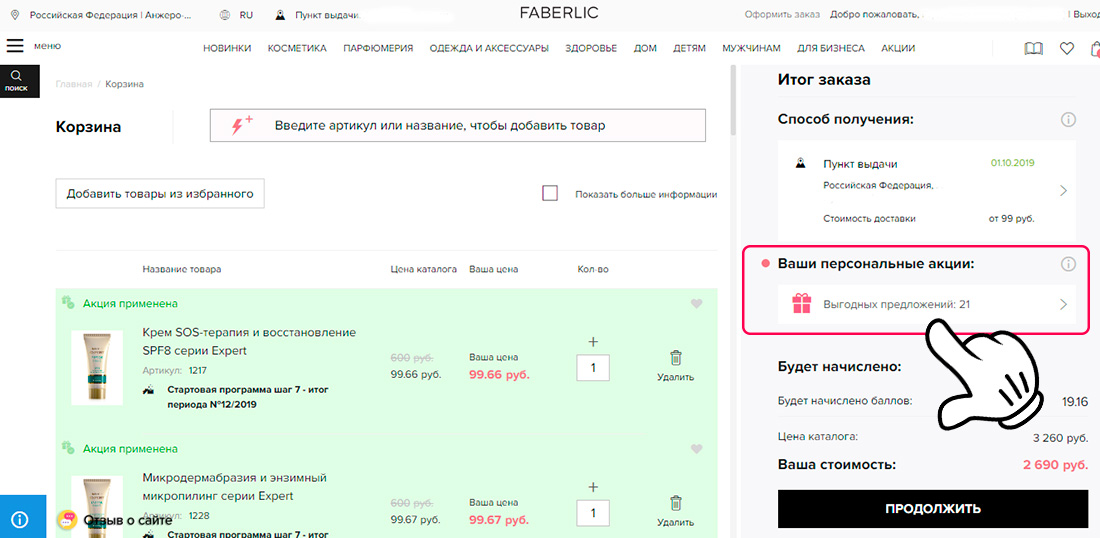This screenshot has width=1100, height=538.
Task: Click the cart list vertical scrollbar
Action: click(x=734, y=99)
